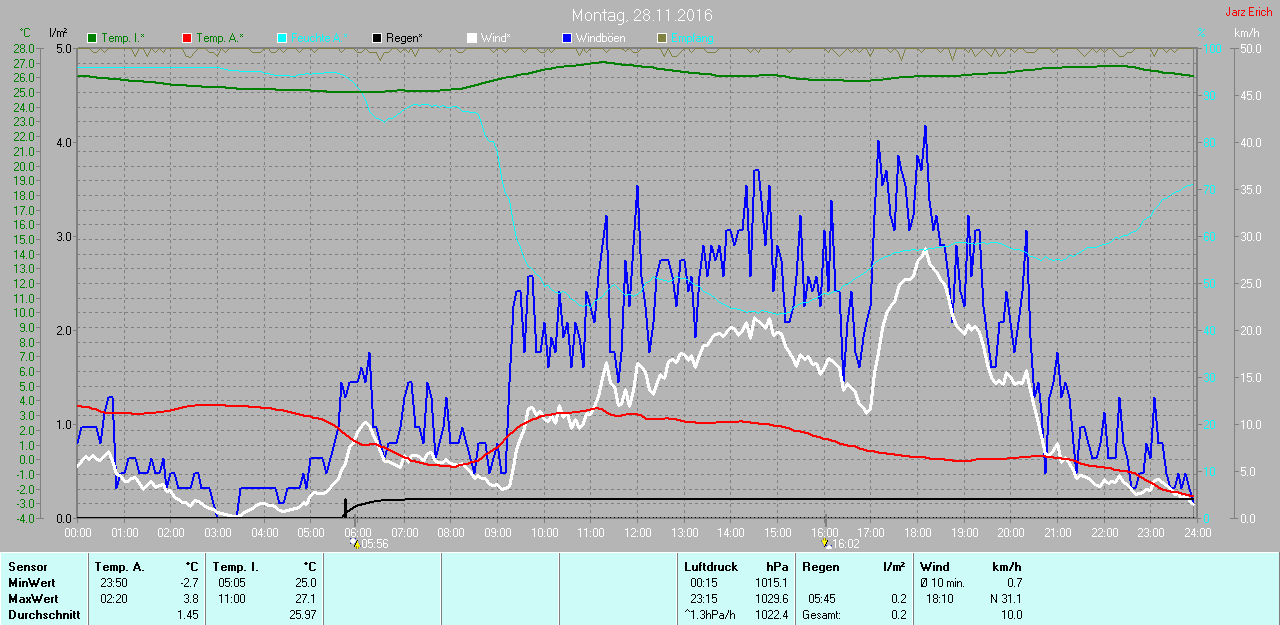The height and width of the screenshot is (625, 1280).
Task: Click the Temp. A. minimum value '-2.7'
Action: pyautogui.click(x=187, y=583)
